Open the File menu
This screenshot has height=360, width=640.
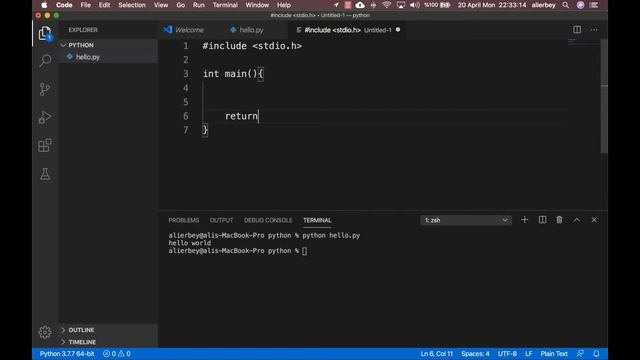(85, 5)
